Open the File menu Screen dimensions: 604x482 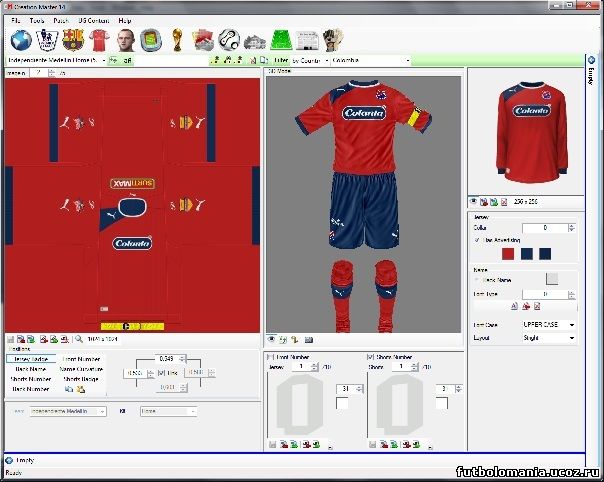(x=15, y=20)
